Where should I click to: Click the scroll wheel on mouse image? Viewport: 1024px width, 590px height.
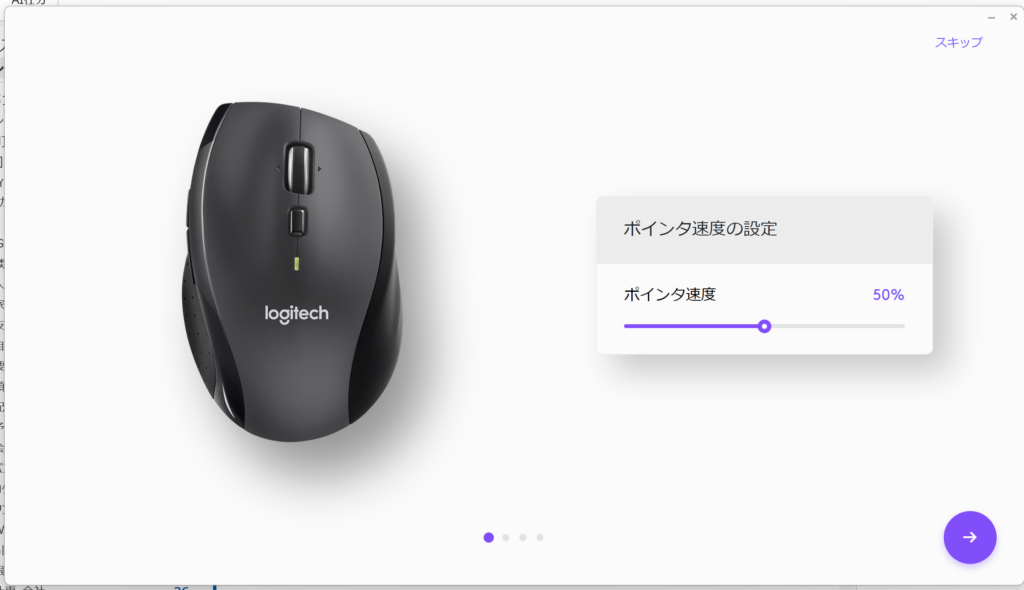[x=298, y=169]
